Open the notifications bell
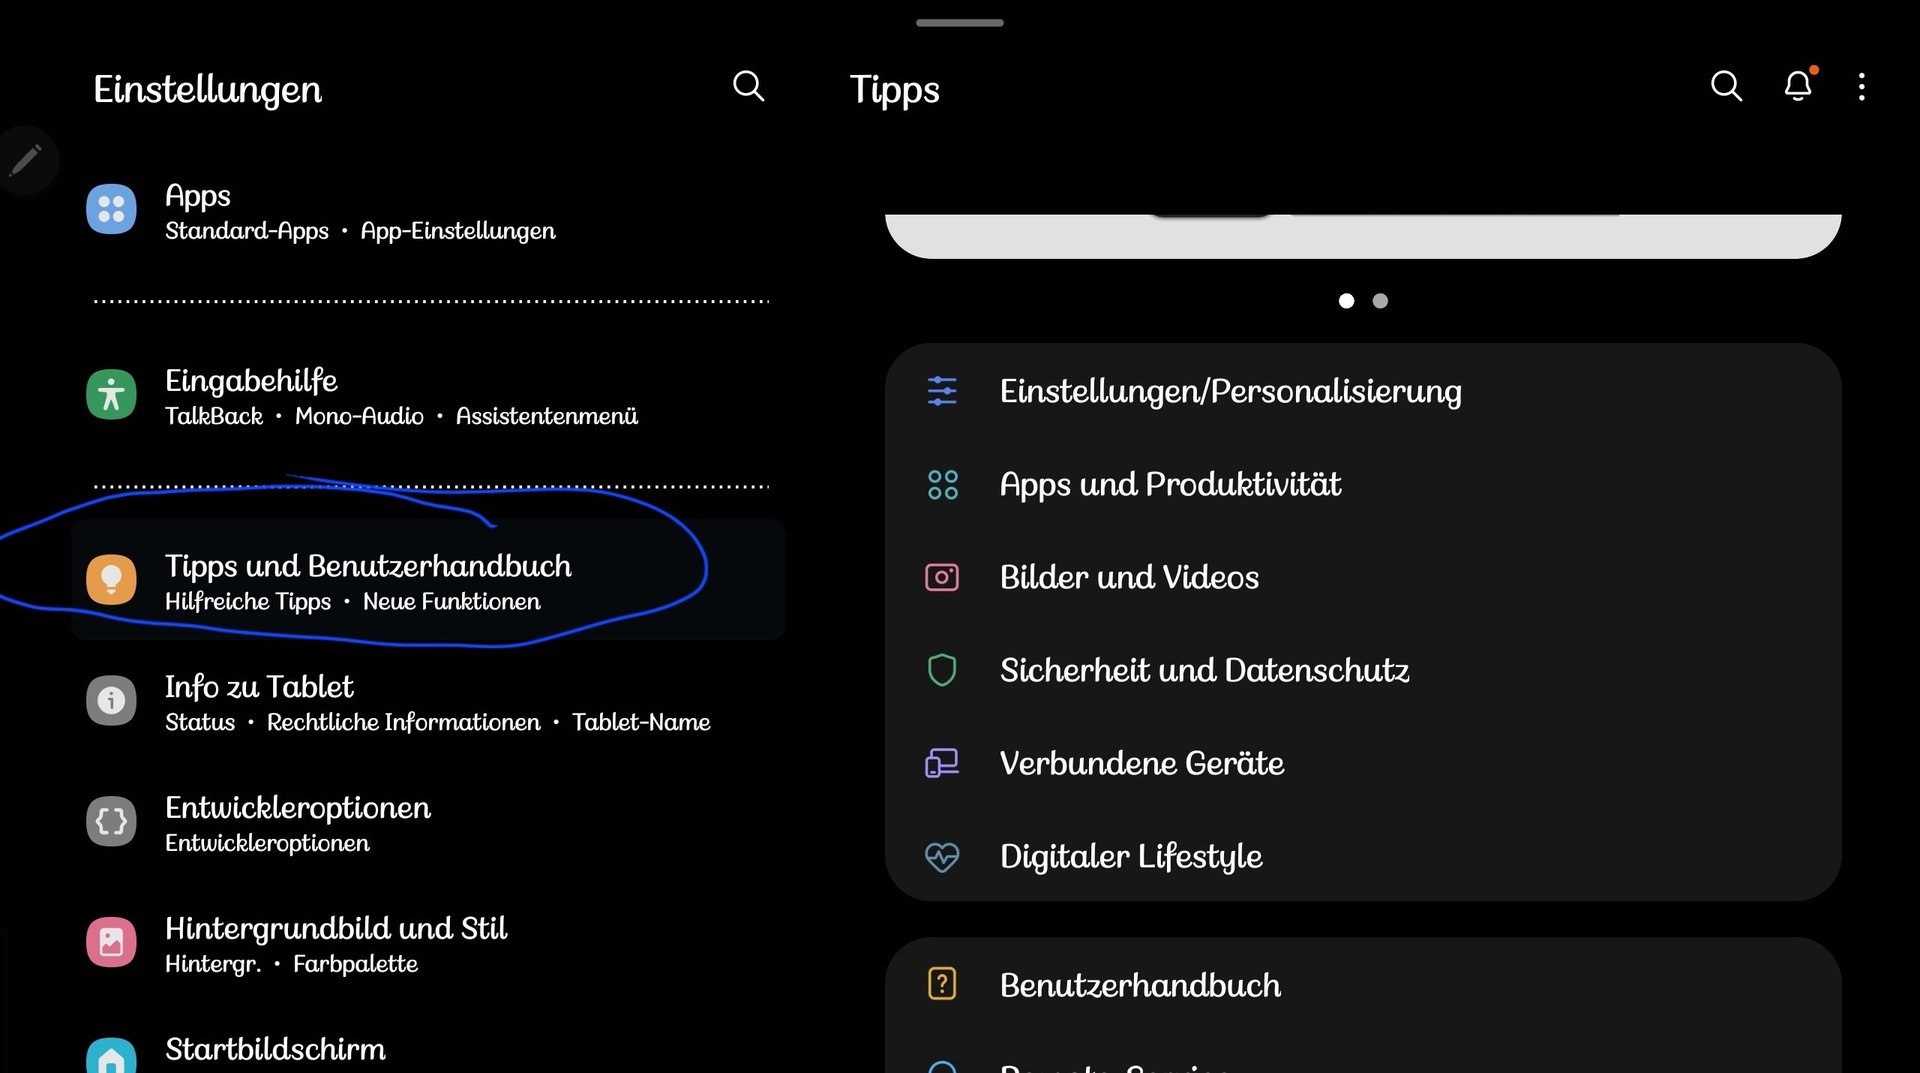Viewport: 1920px width, 1073px height. (1798, 87)
